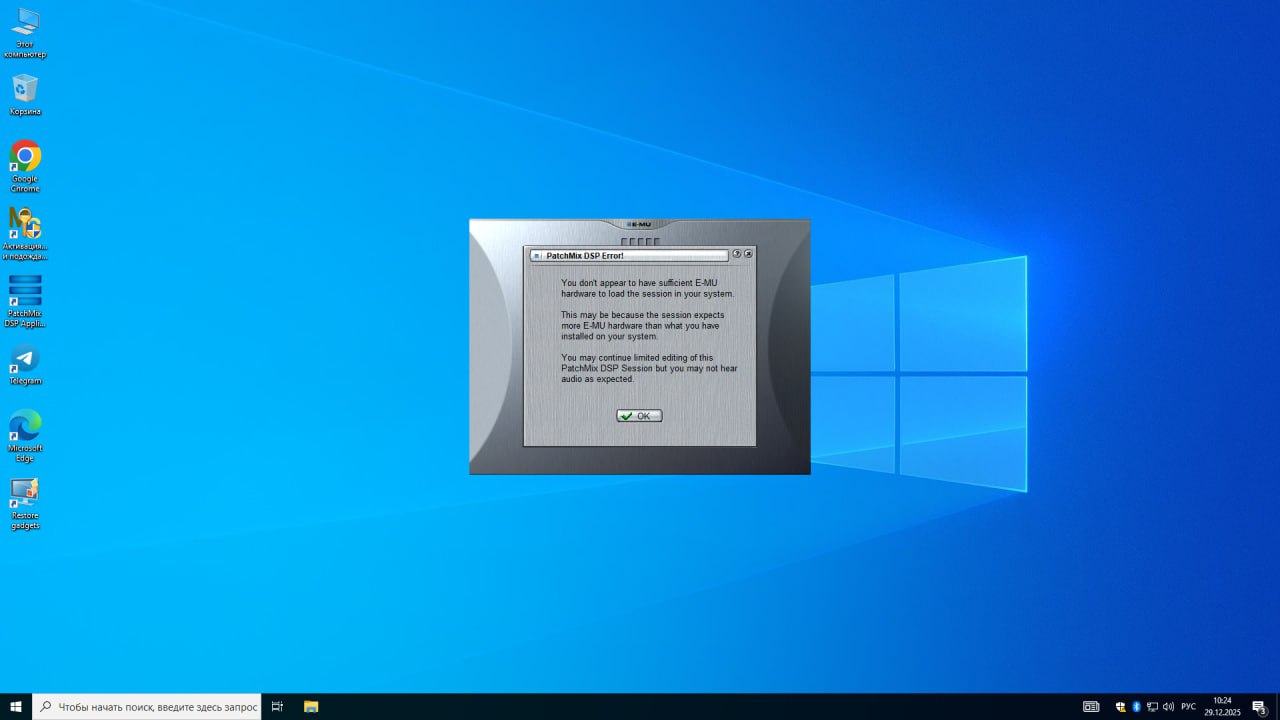1280x720 pixels.
Task: Open File Explorer from the taskbar
Action: pos(311,706)
